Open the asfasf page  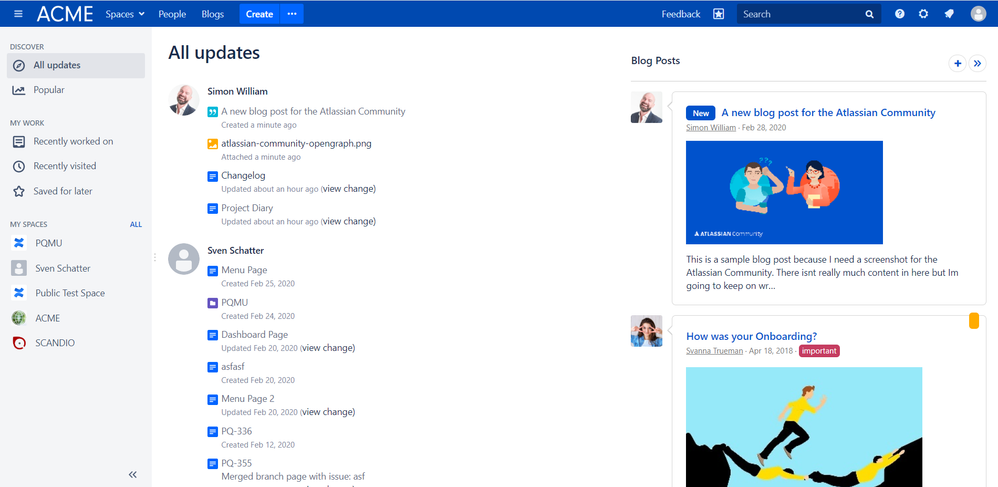pos(233,367)
